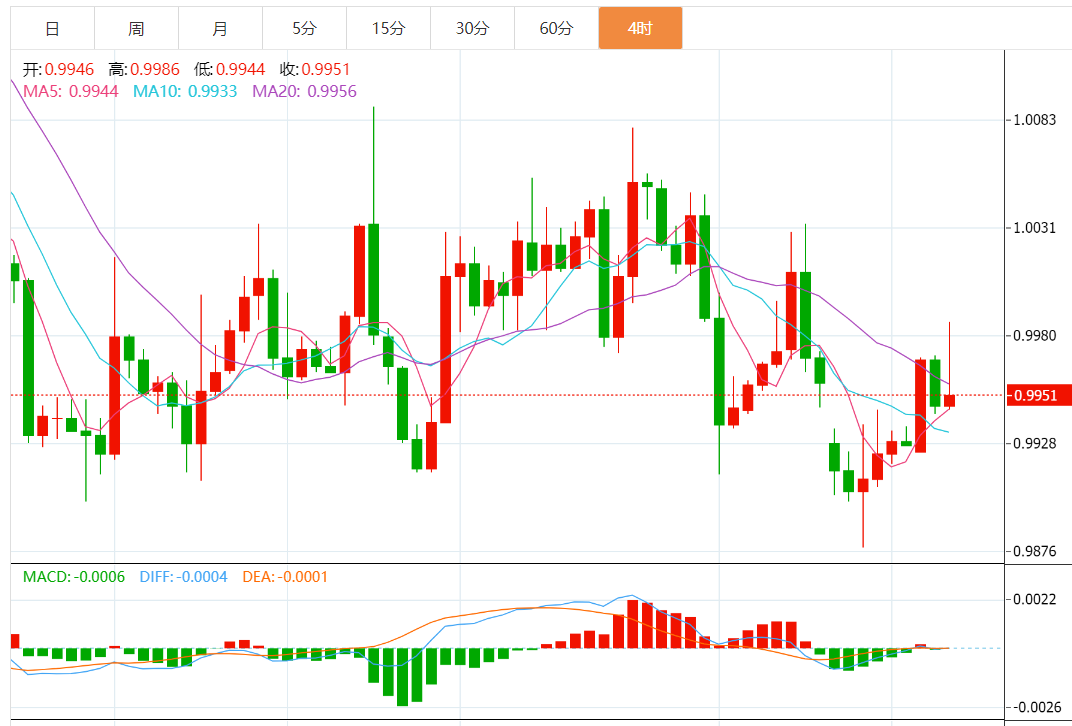The height and width of the screenshot is (726, 1072).
Task: Switch to the 日 daily timeframe tab
Action: [53, 29]
